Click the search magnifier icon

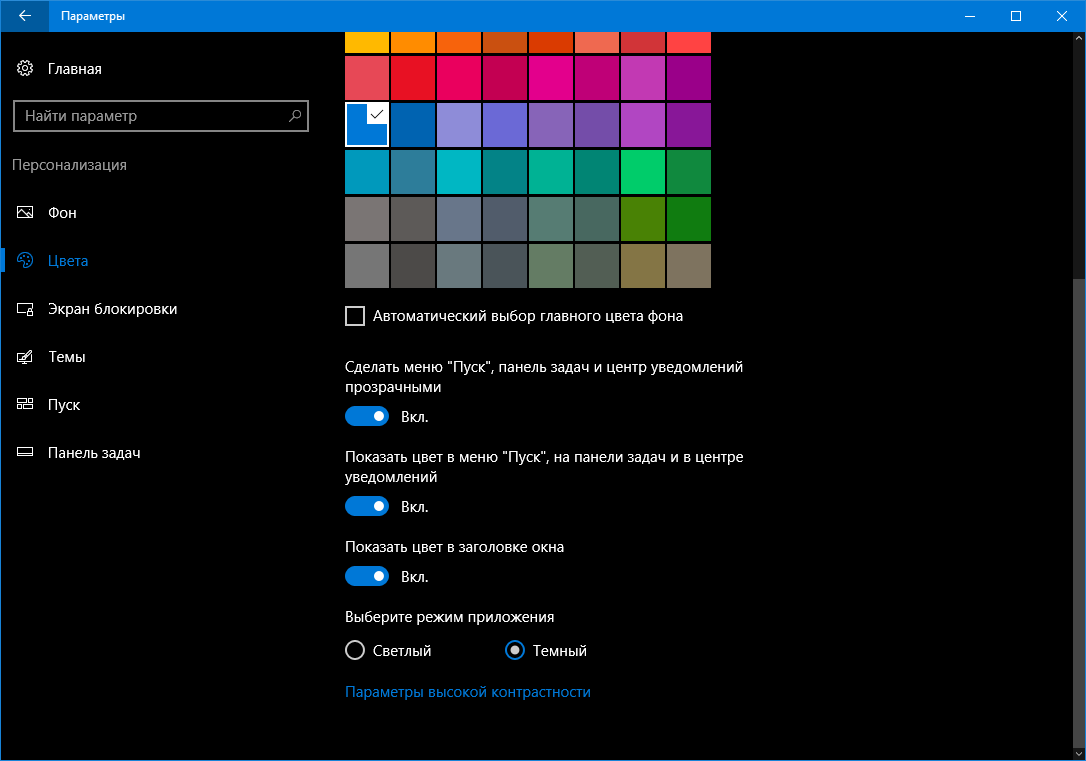point(295,116)
